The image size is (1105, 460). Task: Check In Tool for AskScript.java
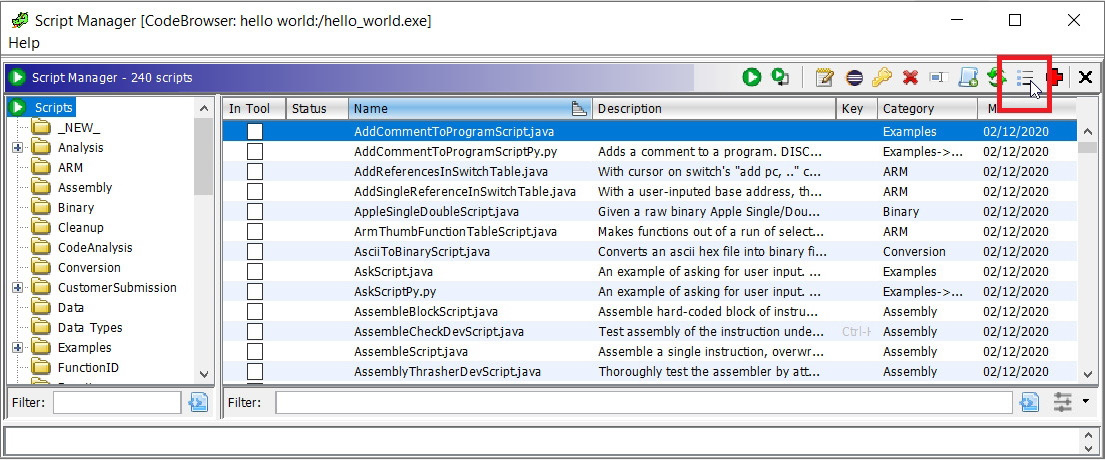point(254,271)
